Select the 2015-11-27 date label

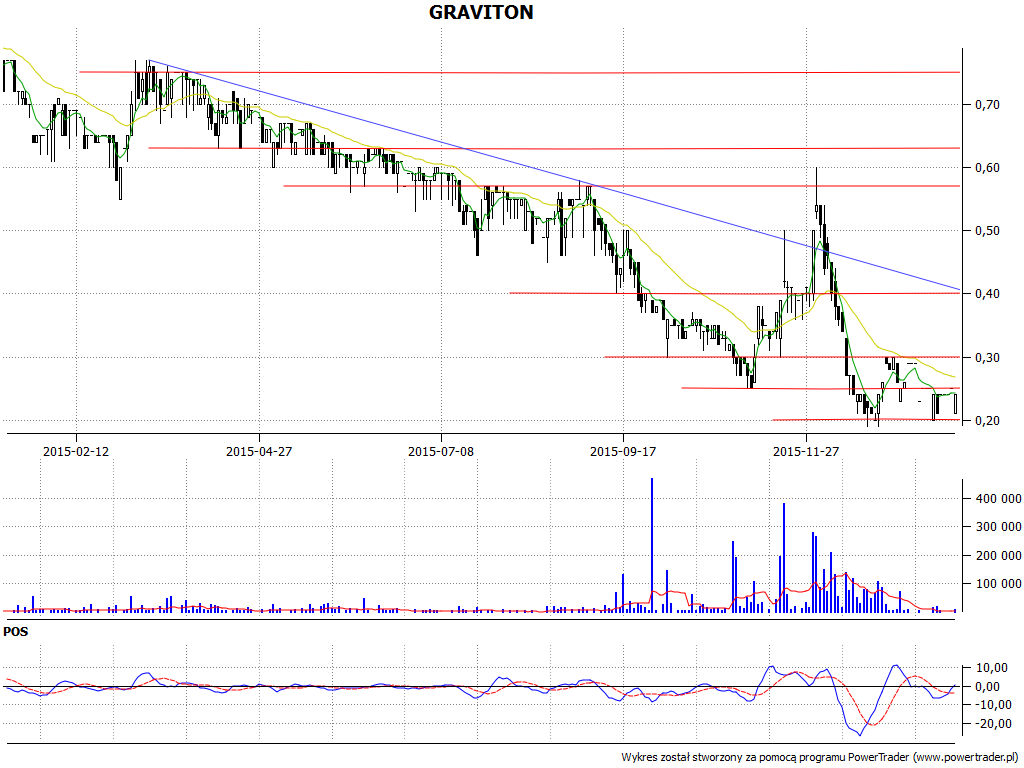[805, 451]
